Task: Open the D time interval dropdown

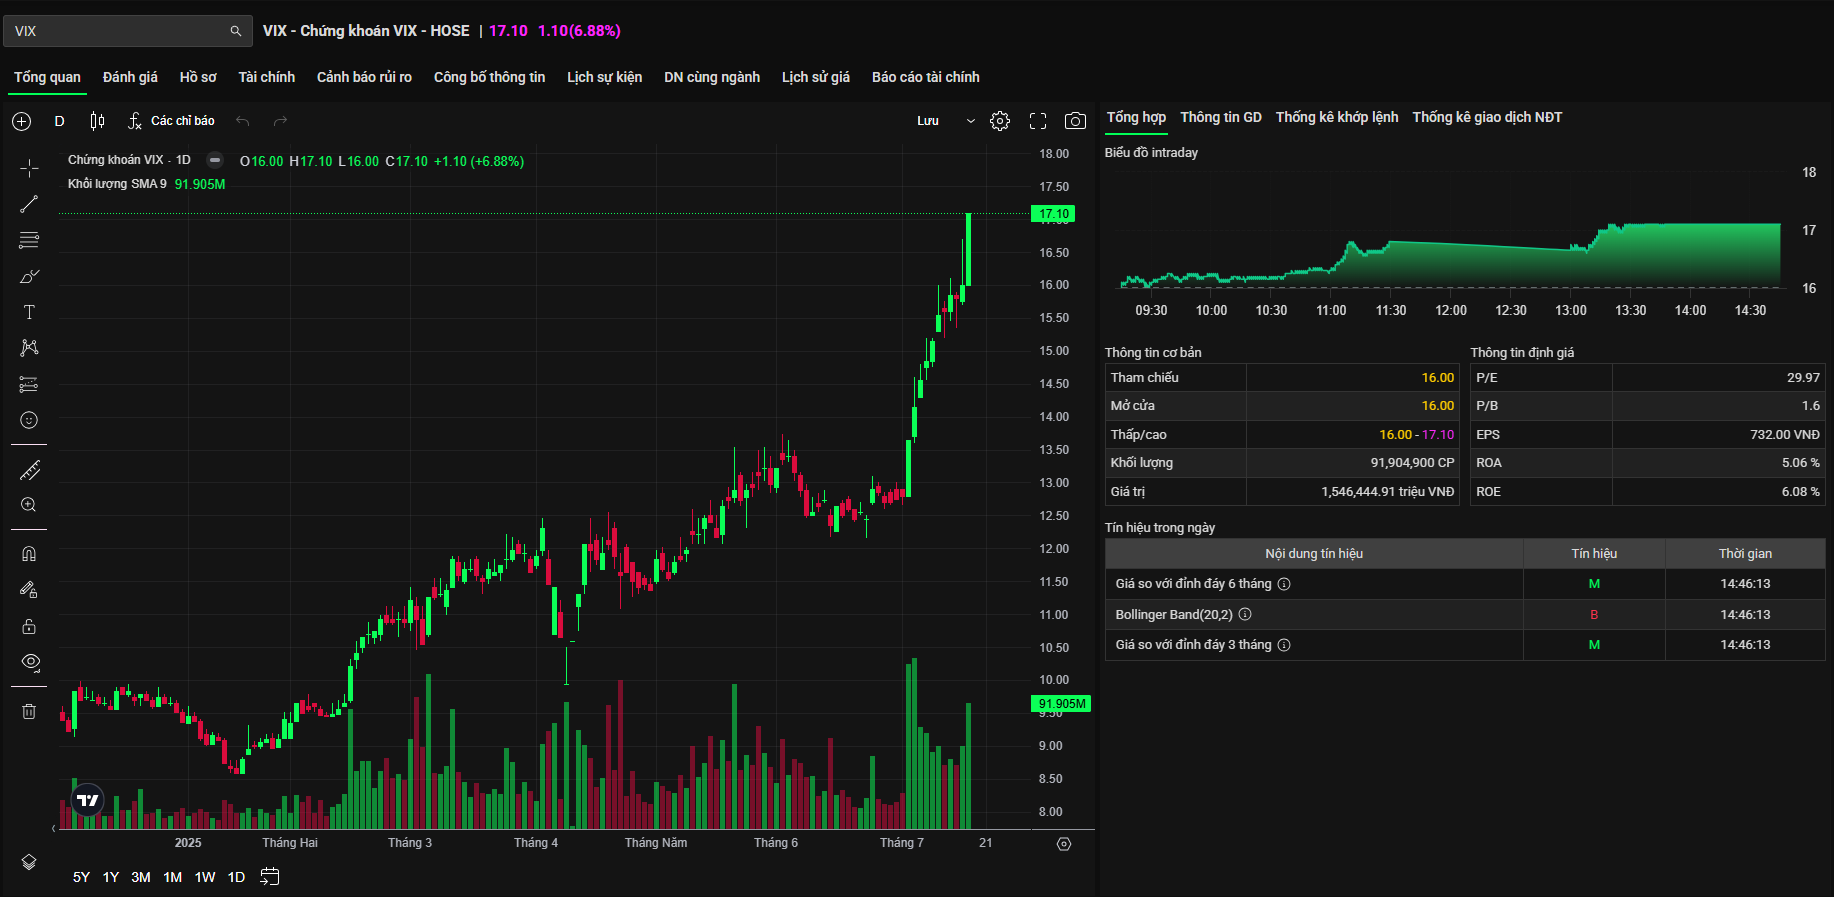Action: 59,121
